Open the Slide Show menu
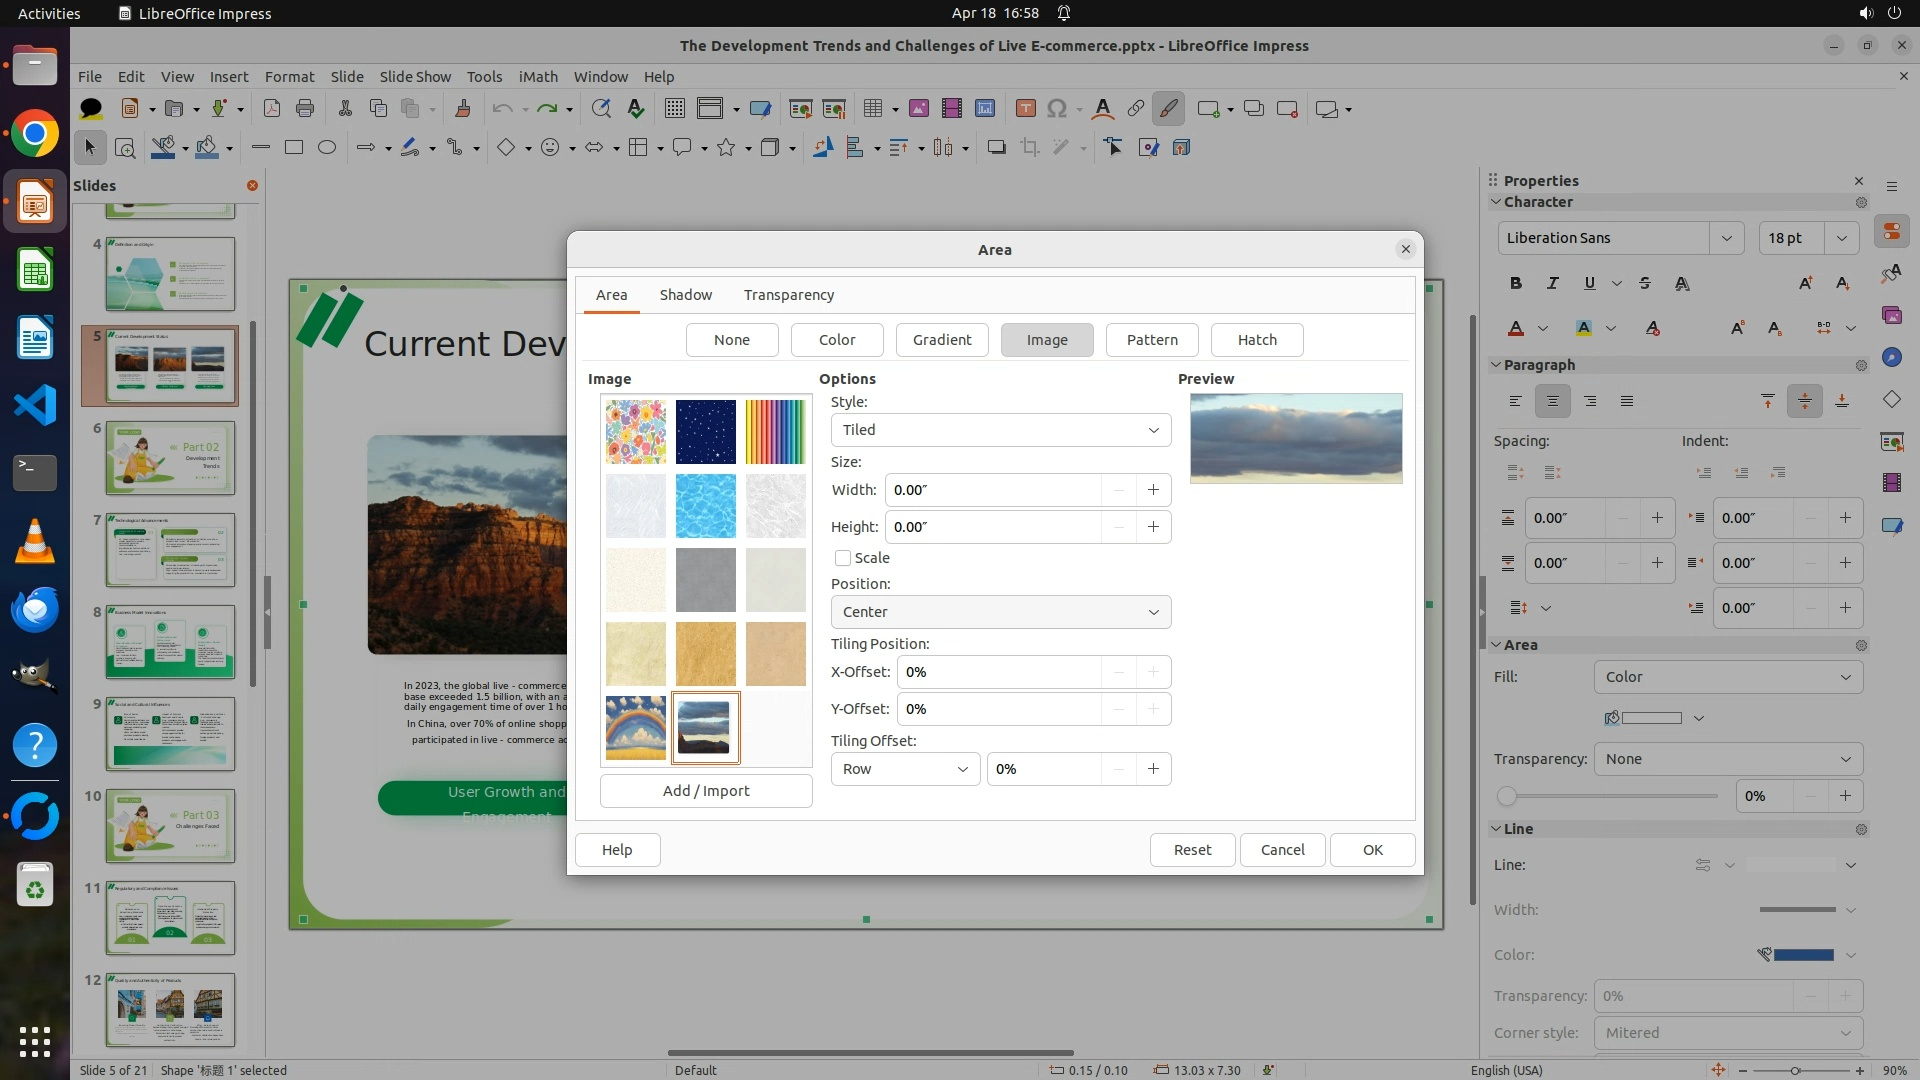This screenshot has height=1080, width=1920. click(415, 77)
